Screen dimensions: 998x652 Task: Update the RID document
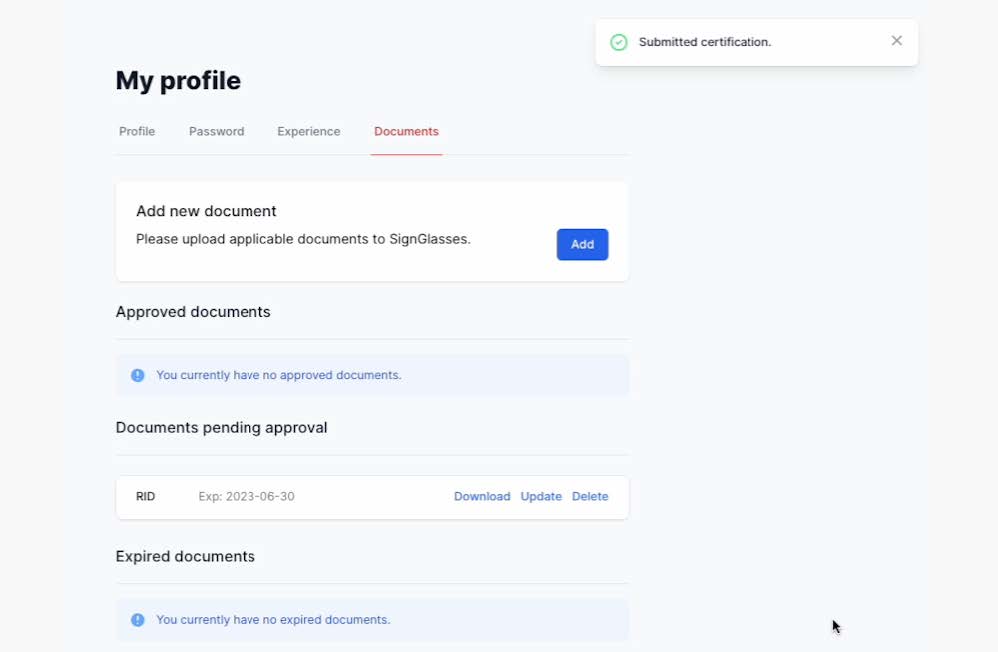click(541, 496)
